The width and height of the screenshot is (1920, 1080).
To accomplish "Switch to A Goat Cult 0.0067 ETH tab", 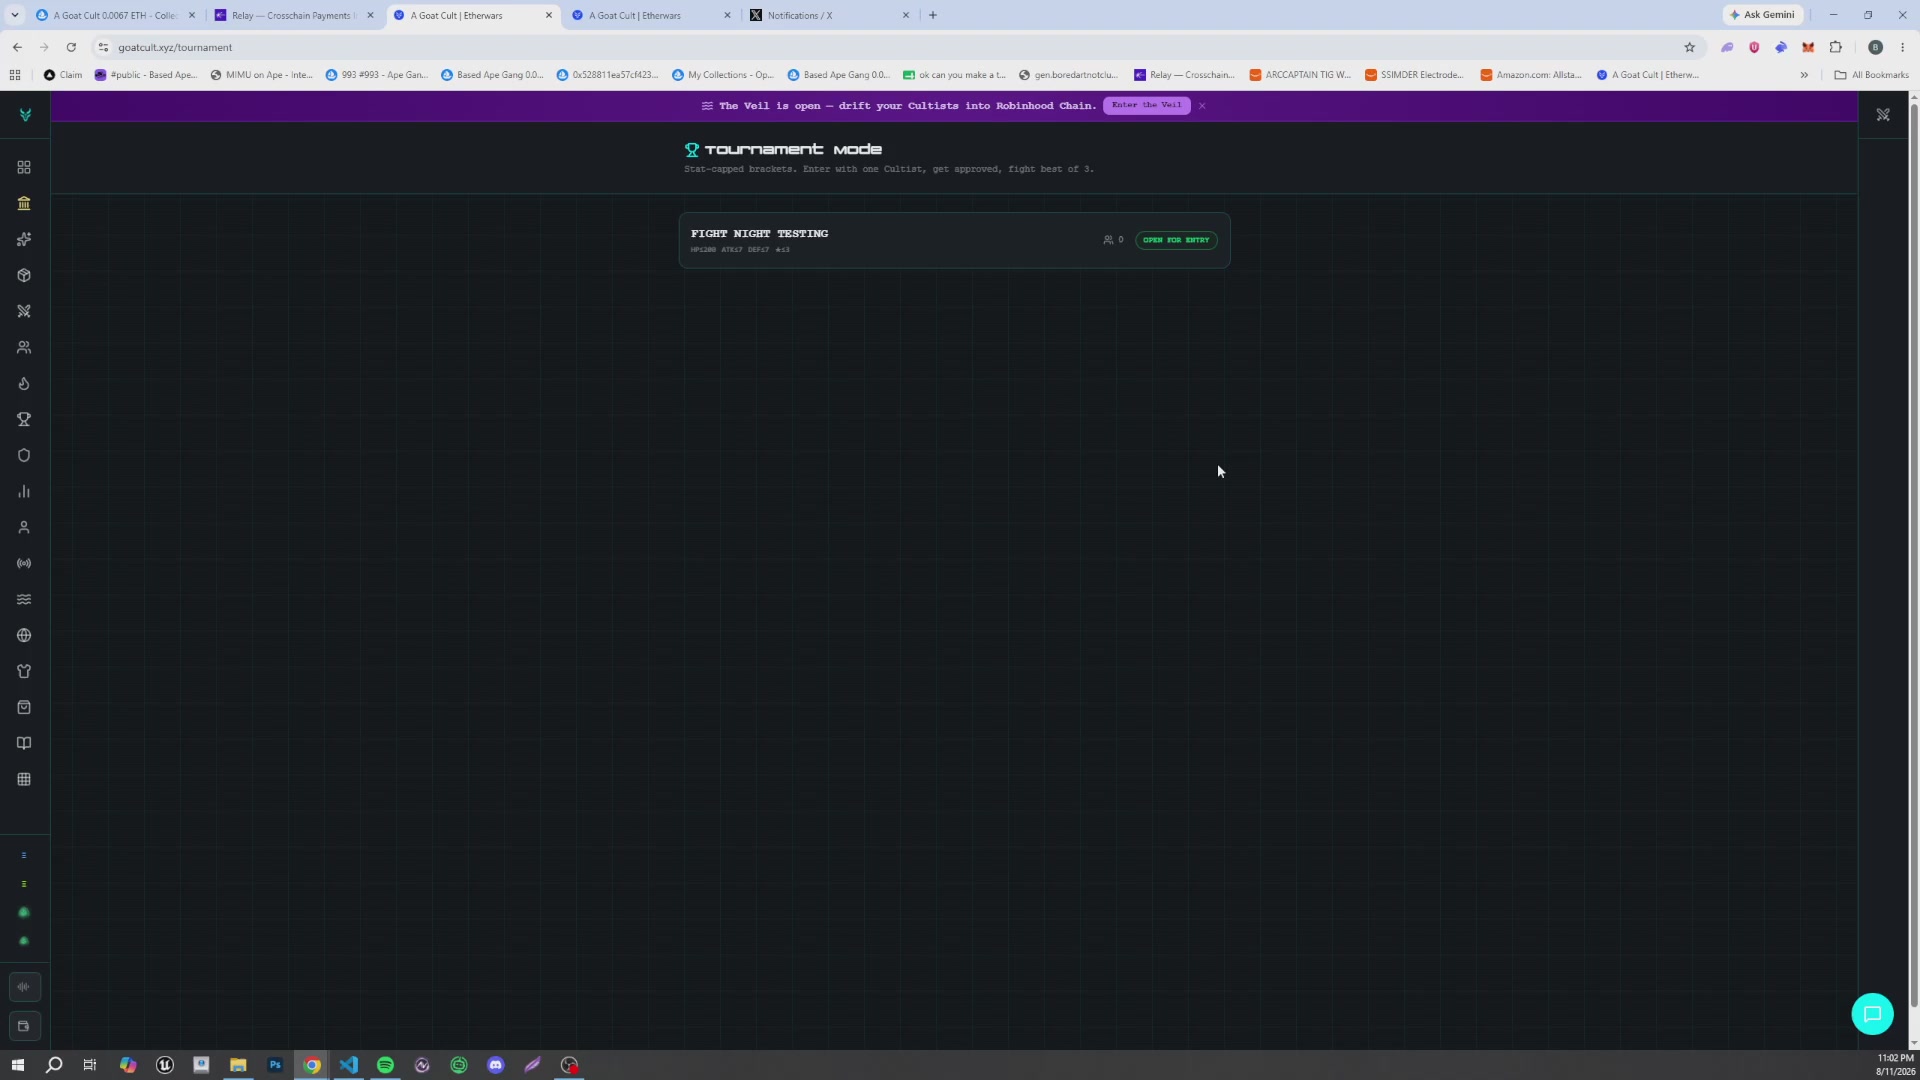I will pyautogui.click(x=115, y=15).
